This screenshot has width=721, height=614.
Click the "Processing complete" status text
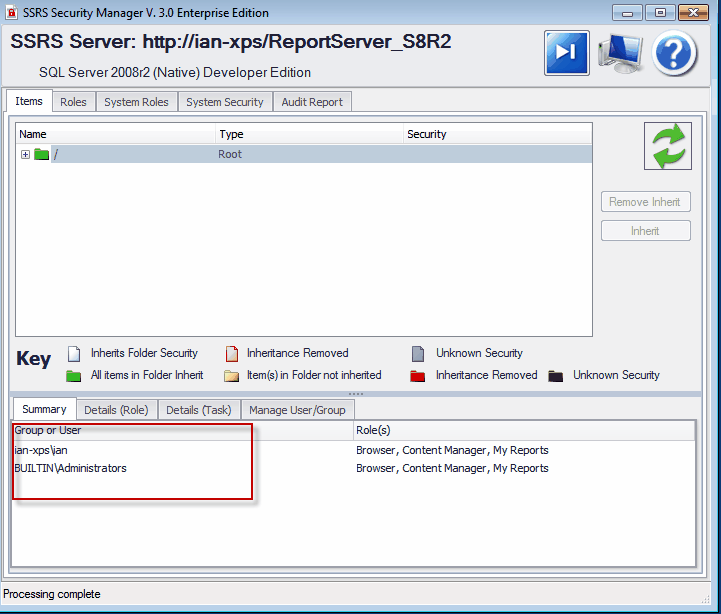52,594
